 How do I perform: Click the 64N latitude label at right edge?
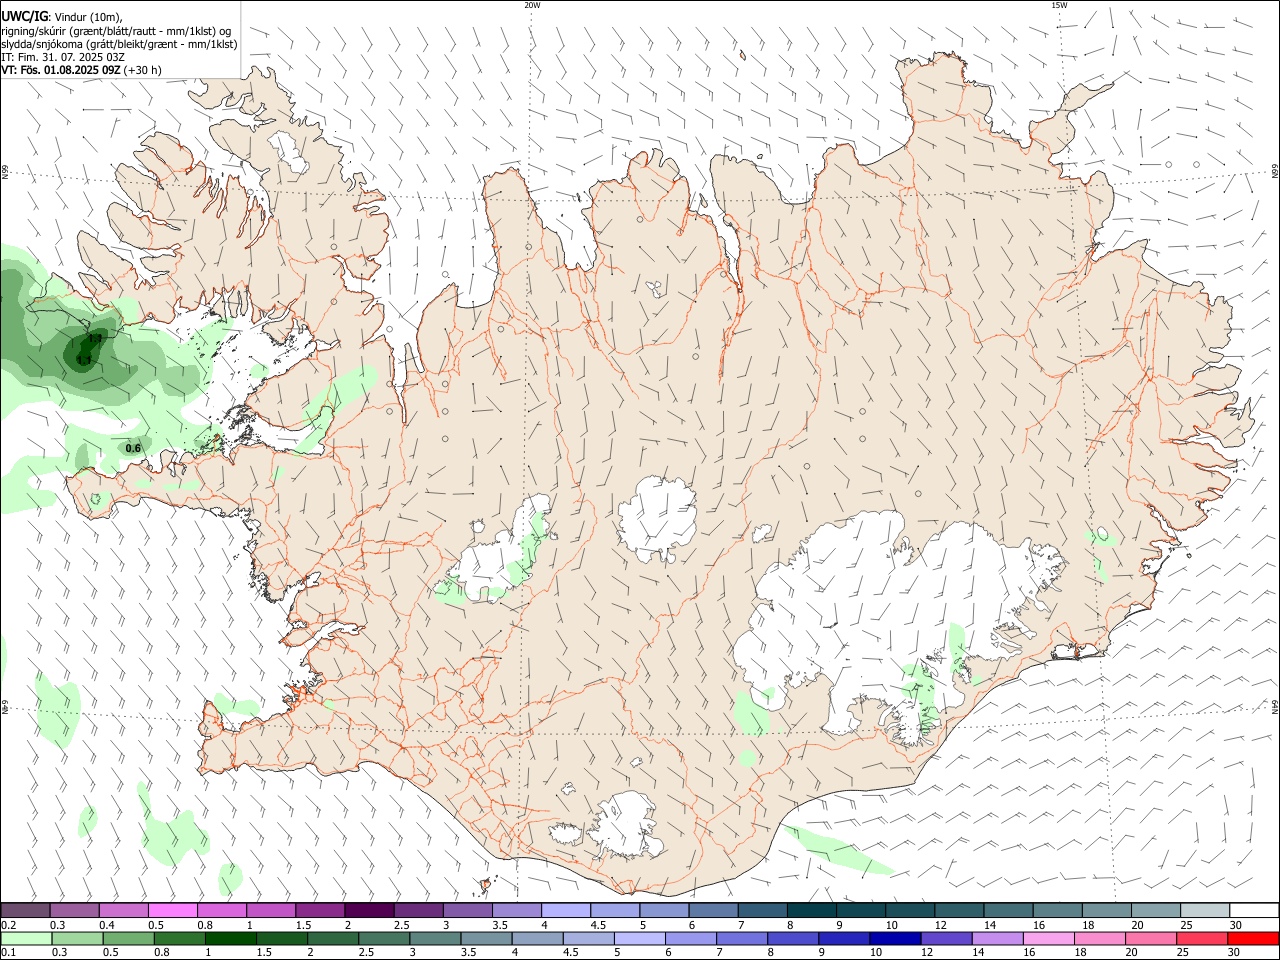[1275, 706]
